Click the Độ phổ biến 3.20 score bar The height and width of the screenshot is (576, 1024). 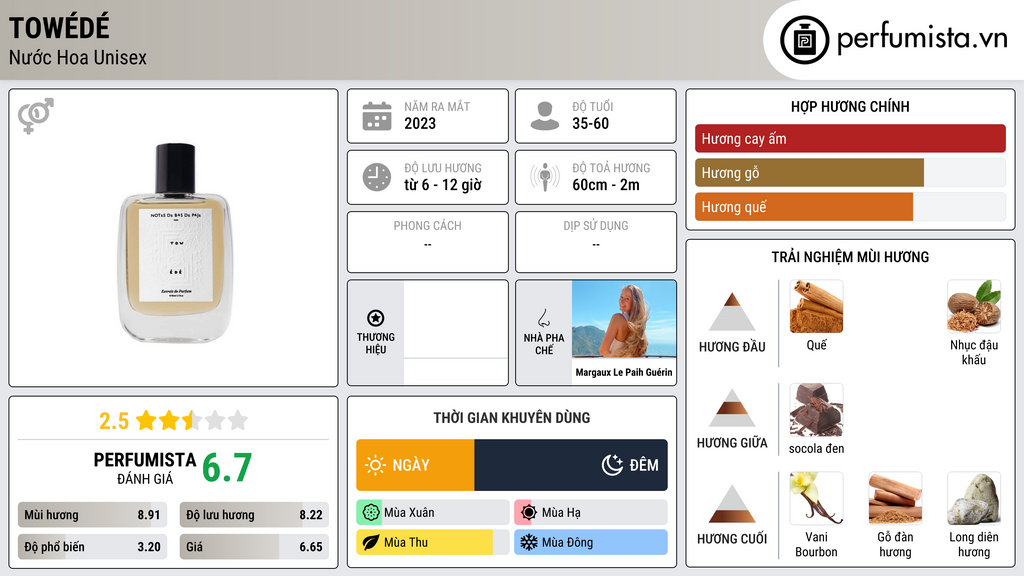coord(92,547)
